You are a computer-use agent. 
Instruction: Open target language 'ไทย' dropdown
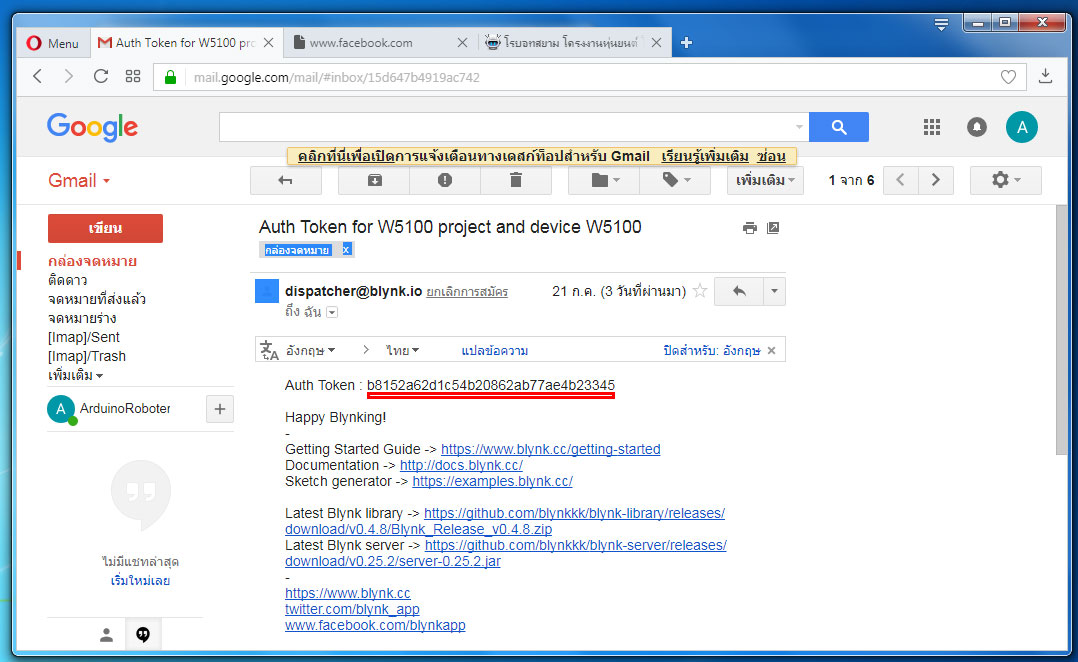pyautogui.click(x=402, y=351)
